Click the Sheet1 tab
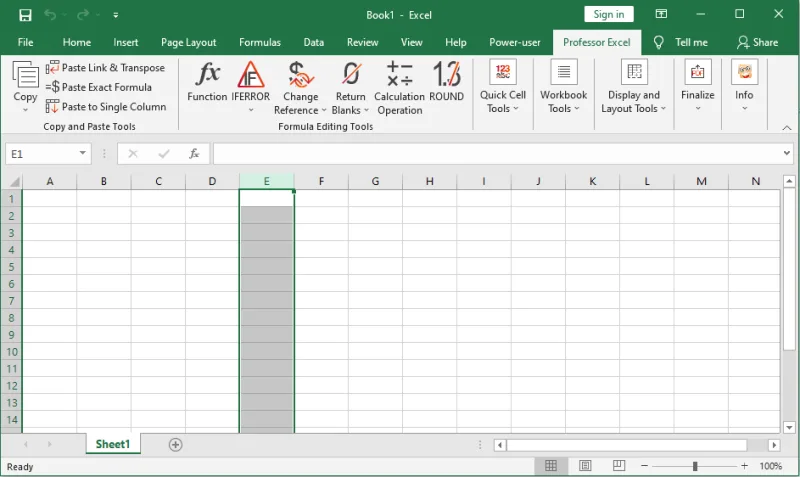The width and height of the screenshot is (800, 477). (x=113, y=444)
